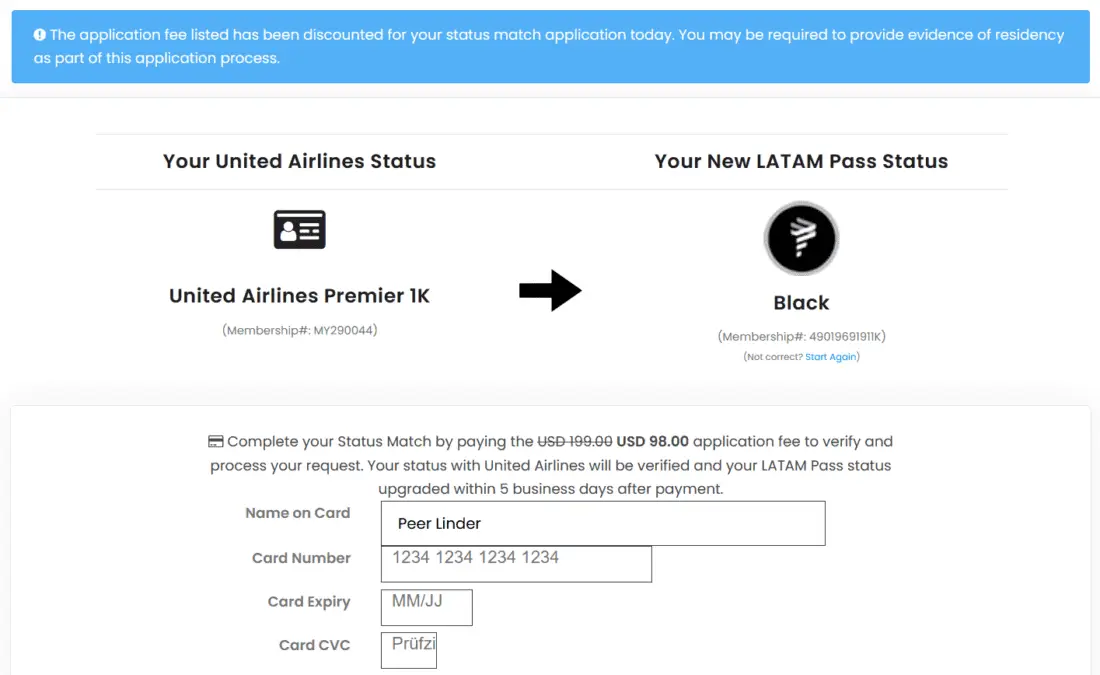This screenshot has width=1100, height=675.
Task: Click the Card CVC input field
Action: [x=409, y=650]
